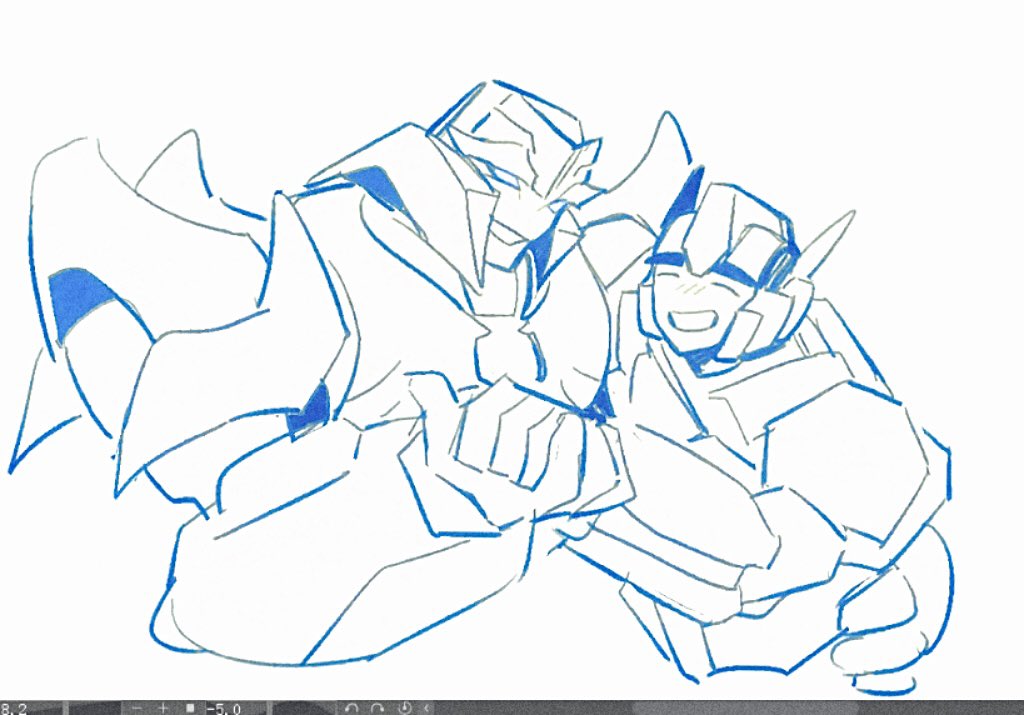
Task: Rotate canvas left with the counterclockwise arrow
Action: pyautogui.click(x=351, y=708)
